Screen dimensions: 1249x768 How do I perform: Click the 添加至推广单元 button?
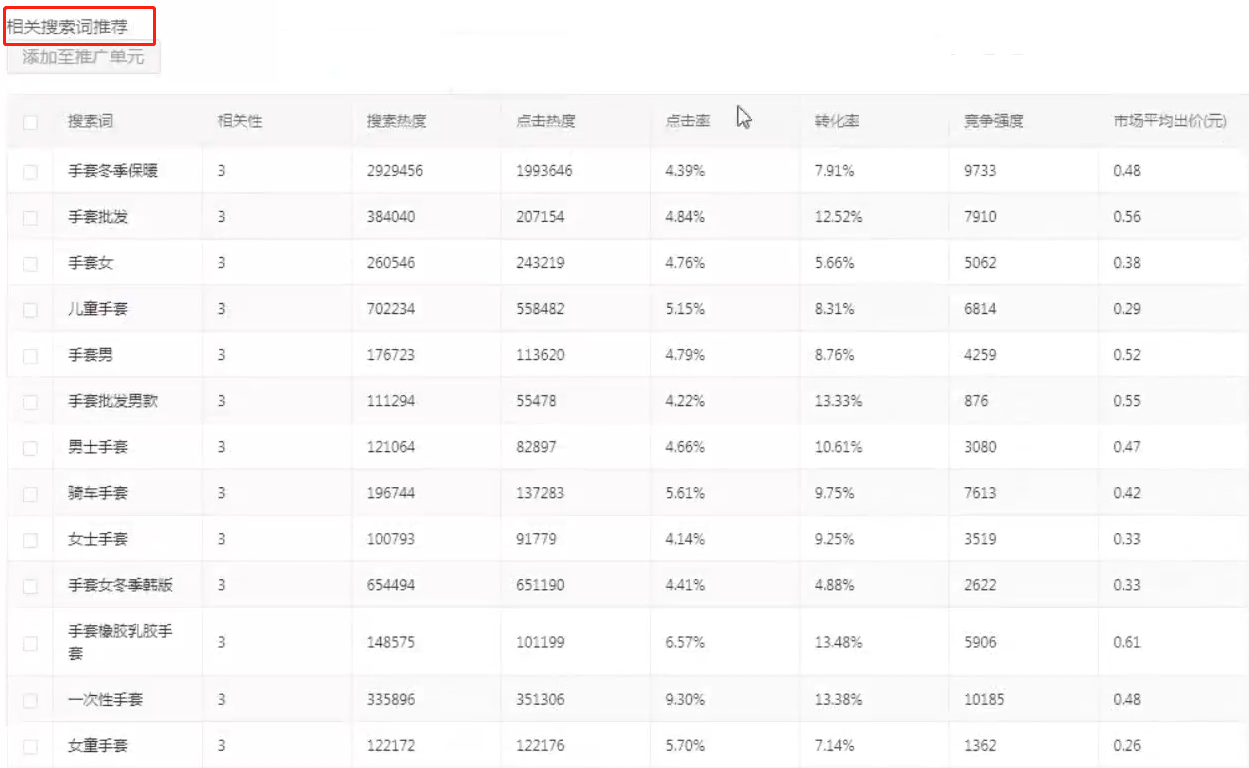point(83,57)
